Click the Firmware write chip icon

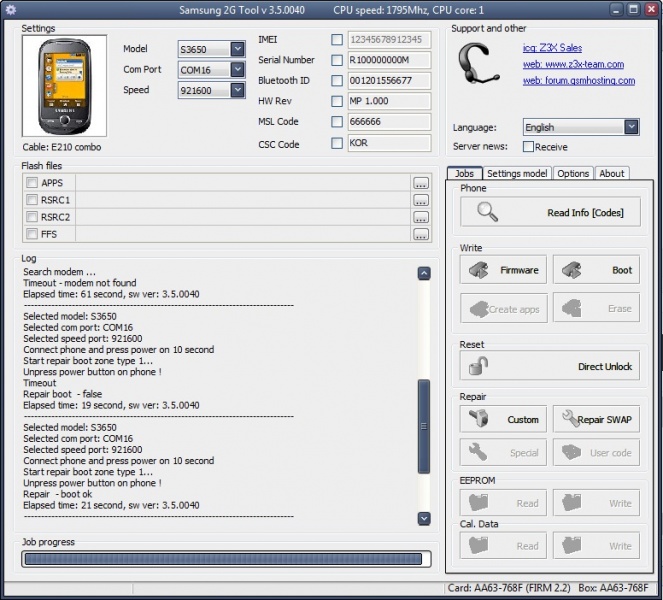click(479, 270)
